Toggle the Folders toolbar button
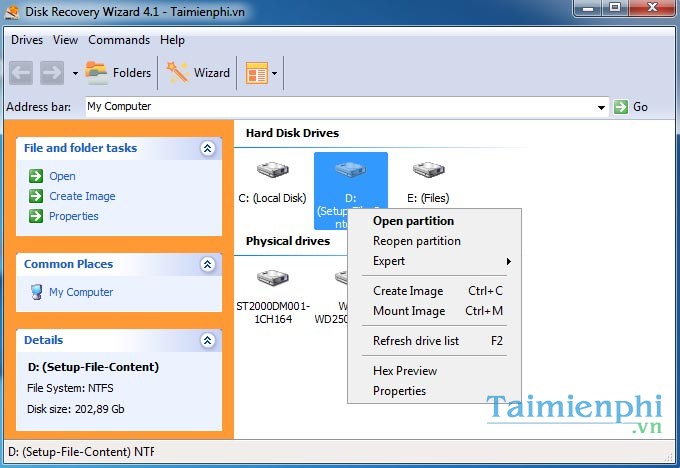 tap(118, 72)
